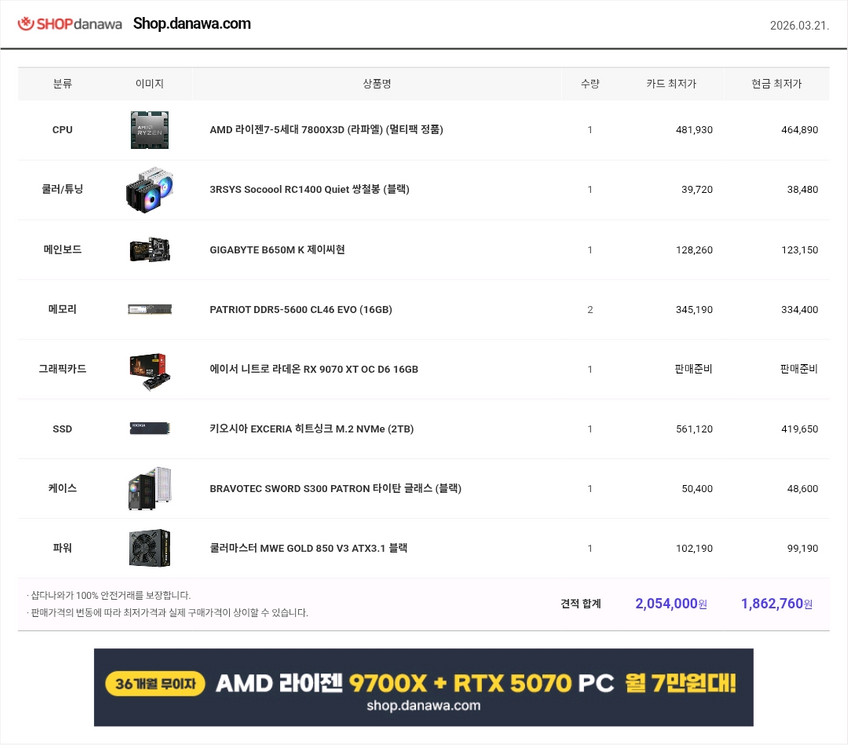Click the AMD Ryzen CPU product image
848x750 pixels.
pos(149,129)
